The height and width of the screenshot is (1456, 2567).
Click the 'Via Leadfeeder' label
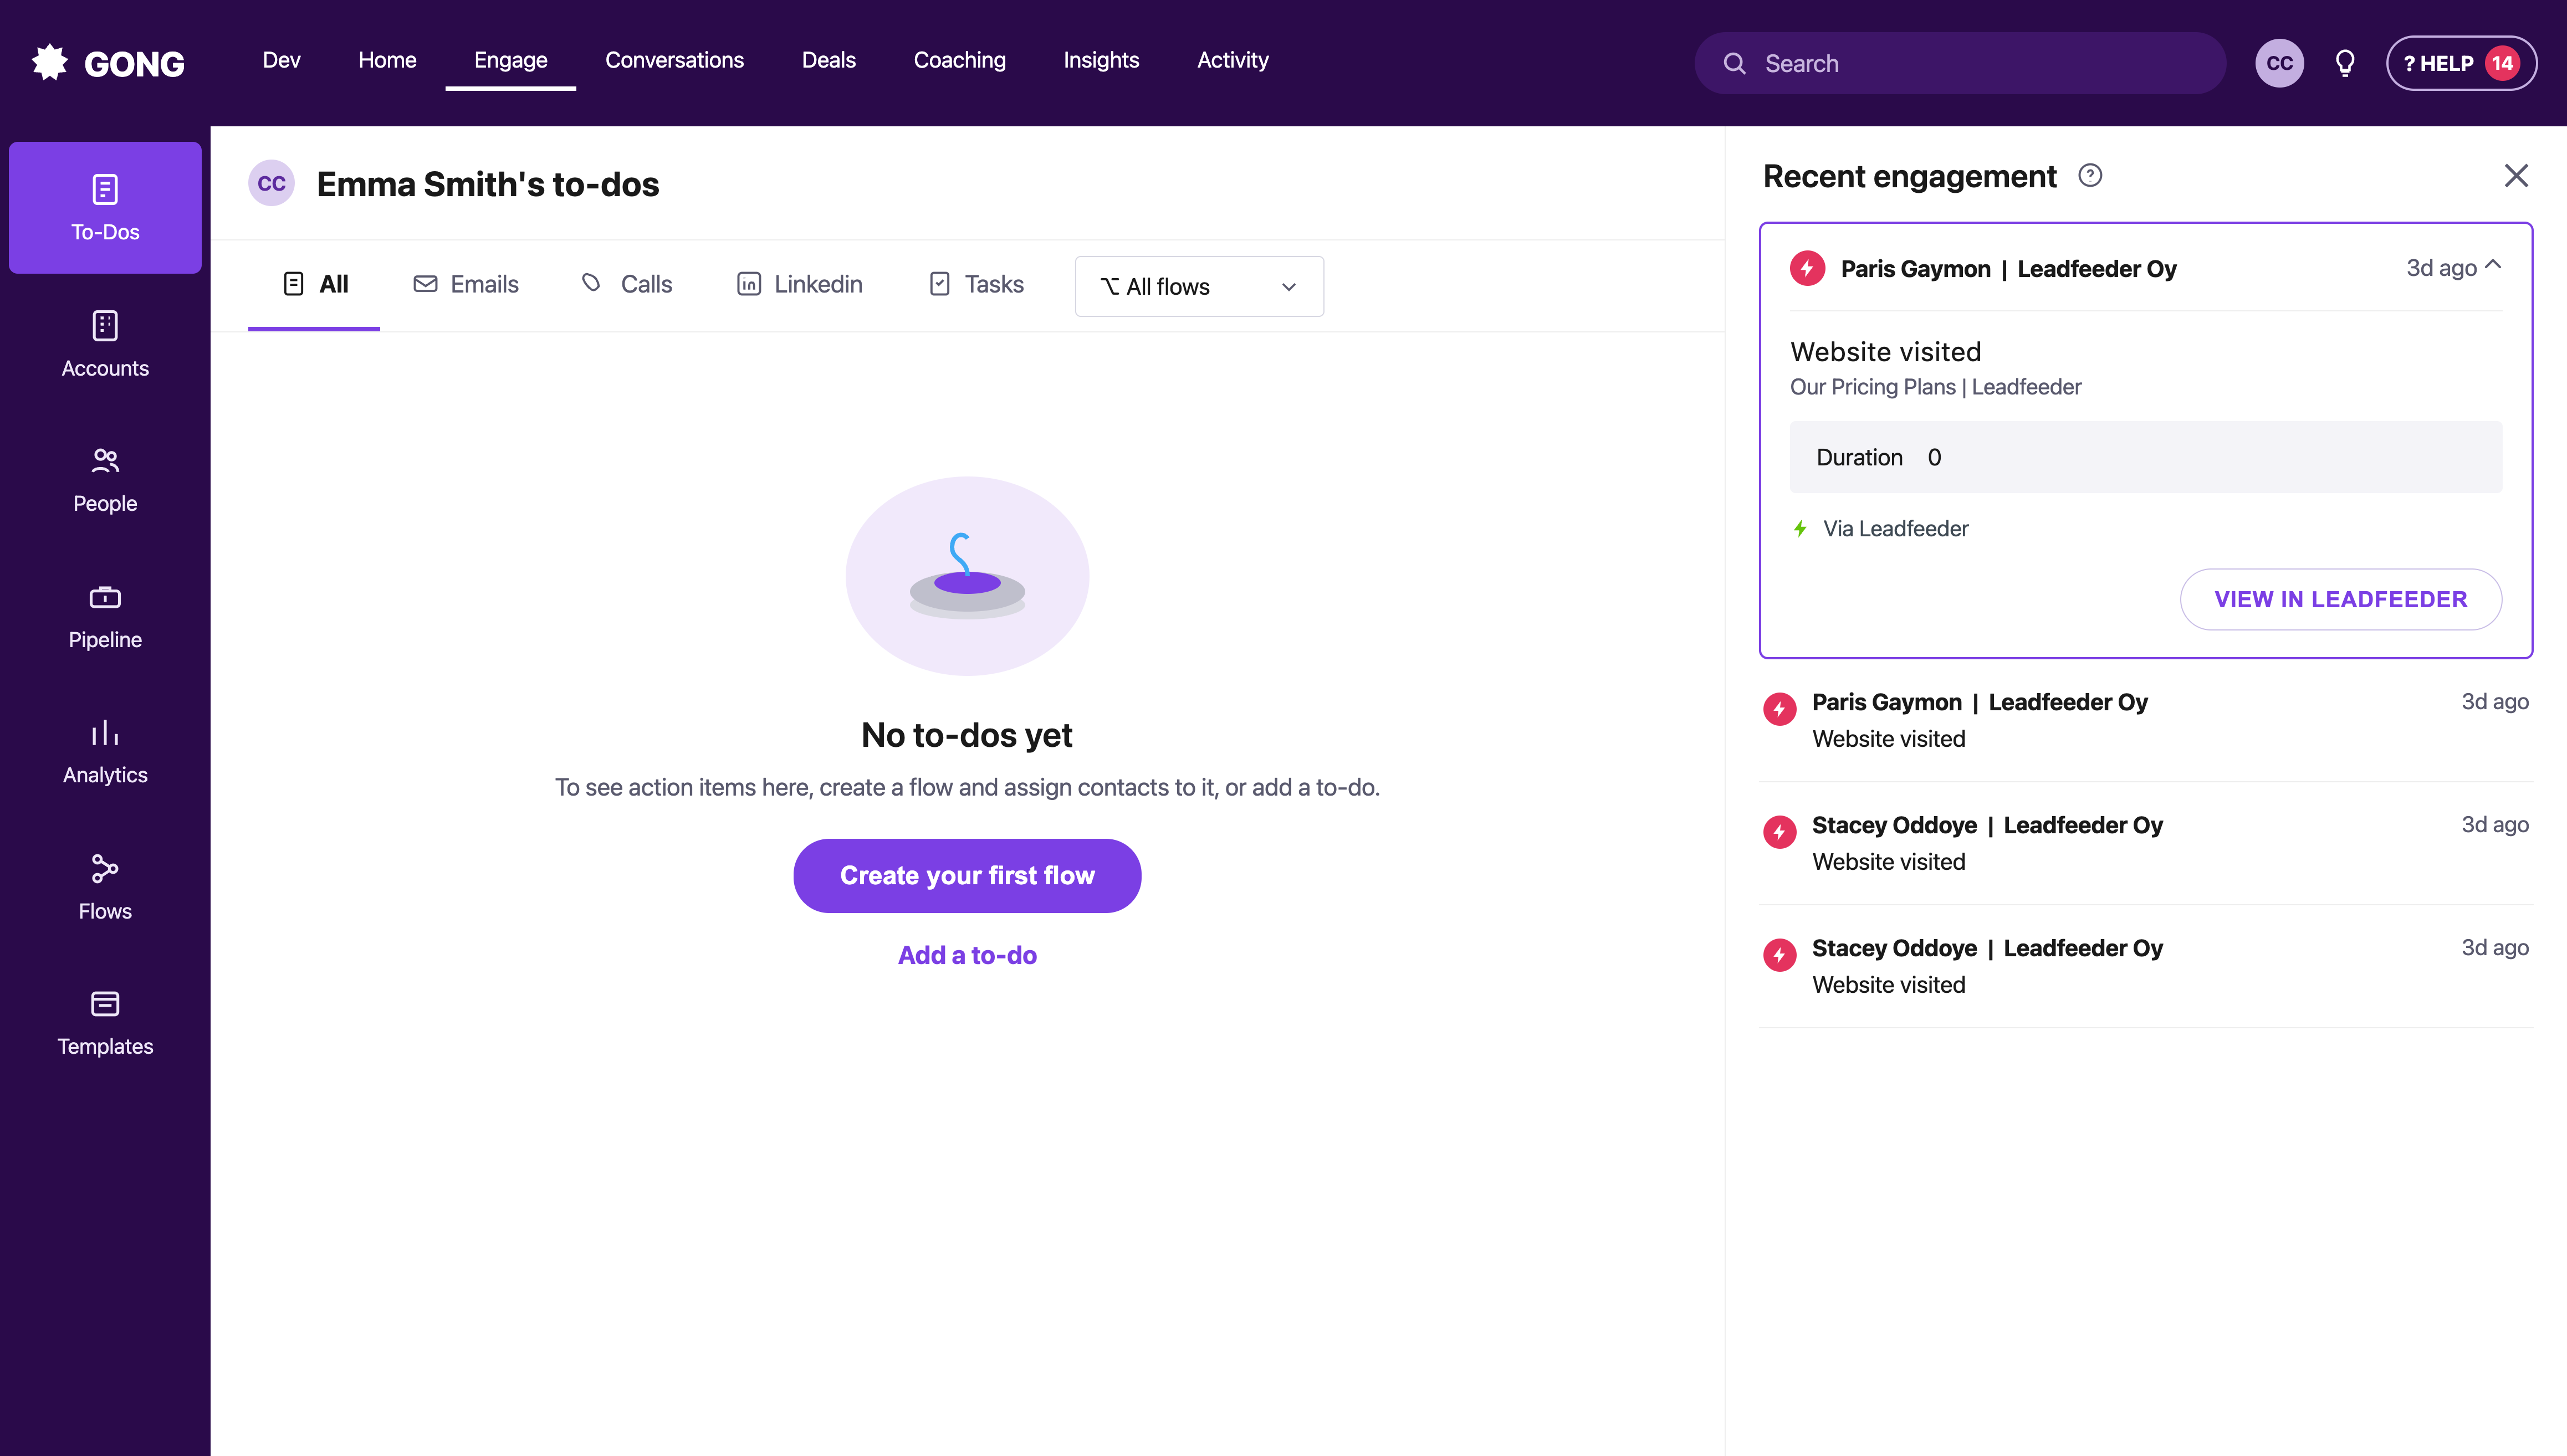click(1895, 529)
